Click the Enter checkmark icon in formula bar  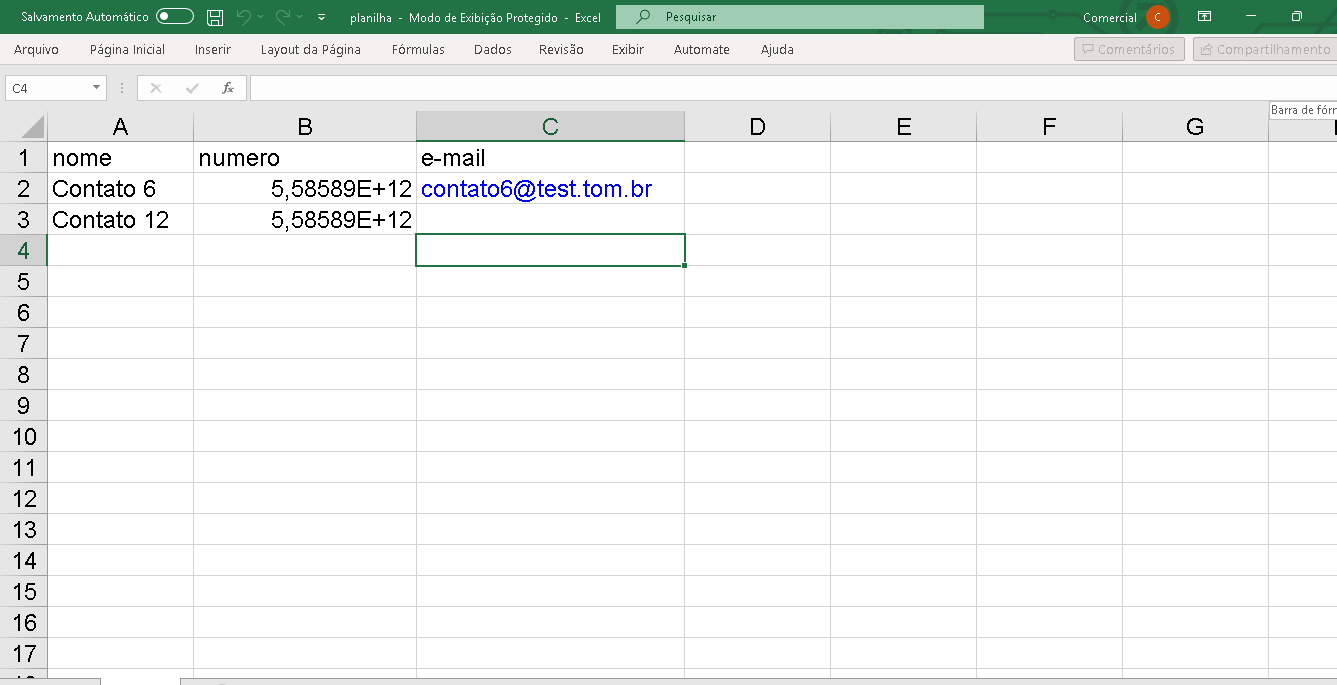coord(192,88)
